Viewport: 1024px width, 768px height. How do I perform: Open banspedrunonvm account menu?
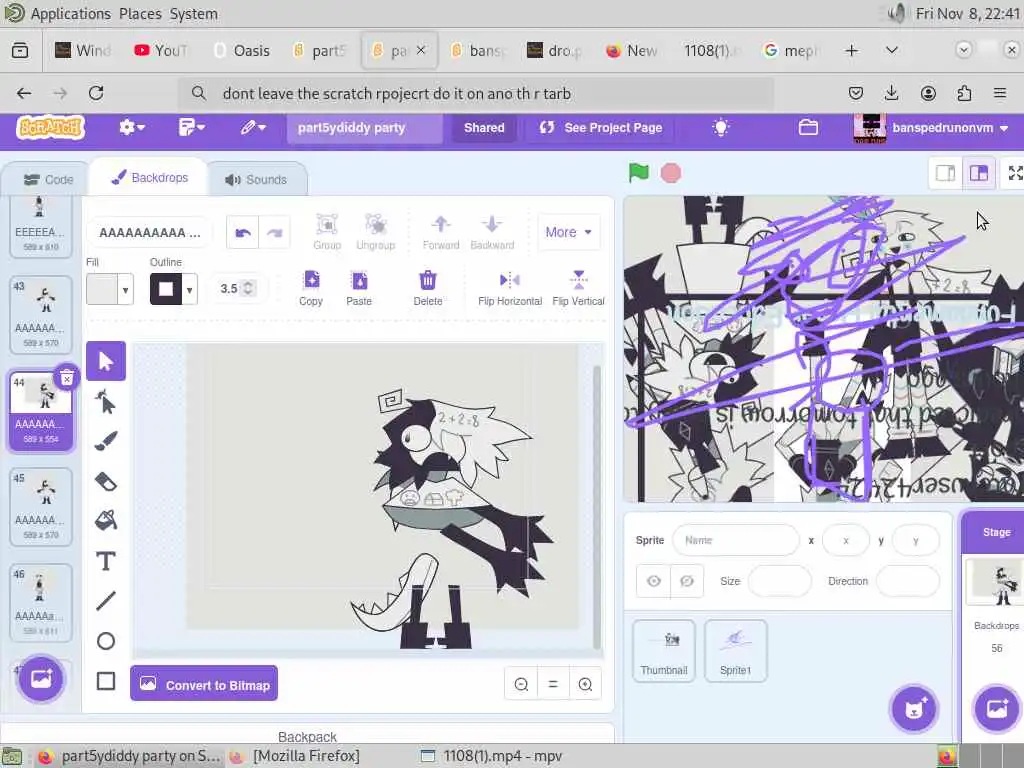933,128
